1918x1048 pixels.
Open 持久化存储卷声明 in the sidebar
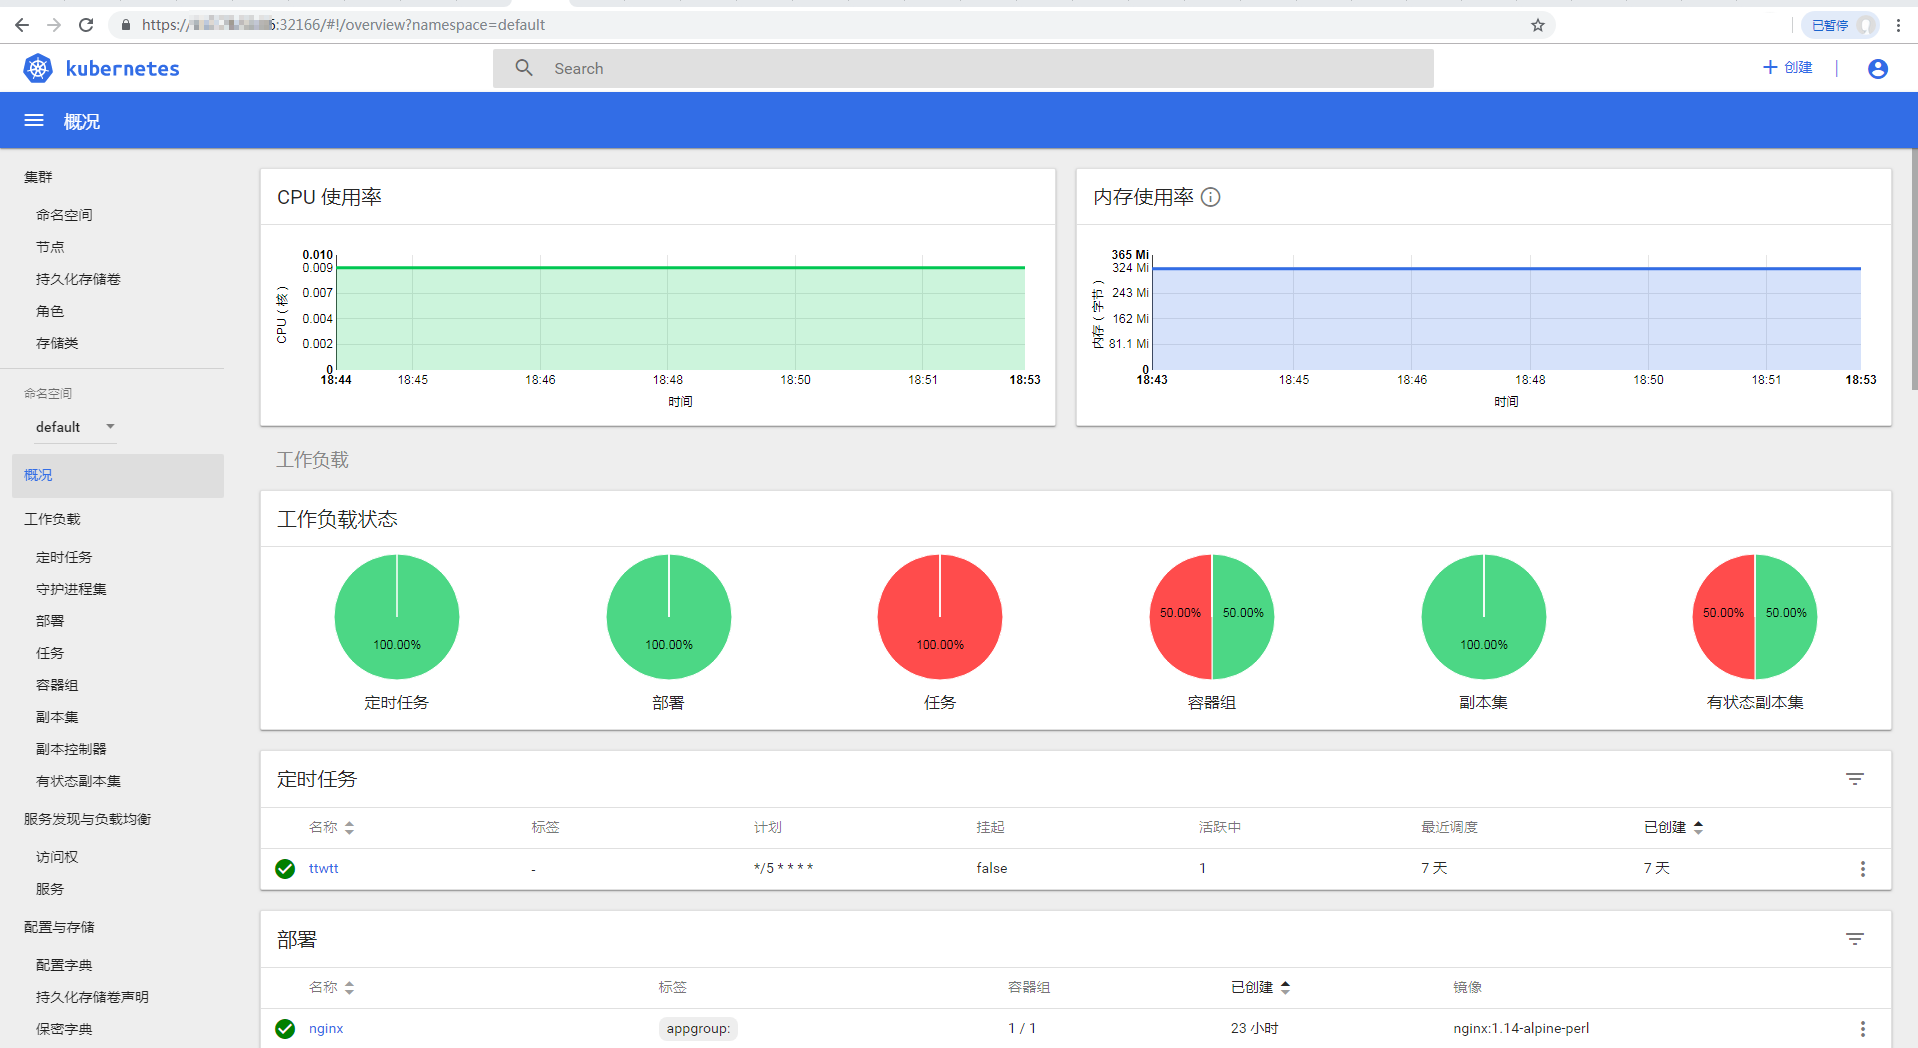(92, 997)
